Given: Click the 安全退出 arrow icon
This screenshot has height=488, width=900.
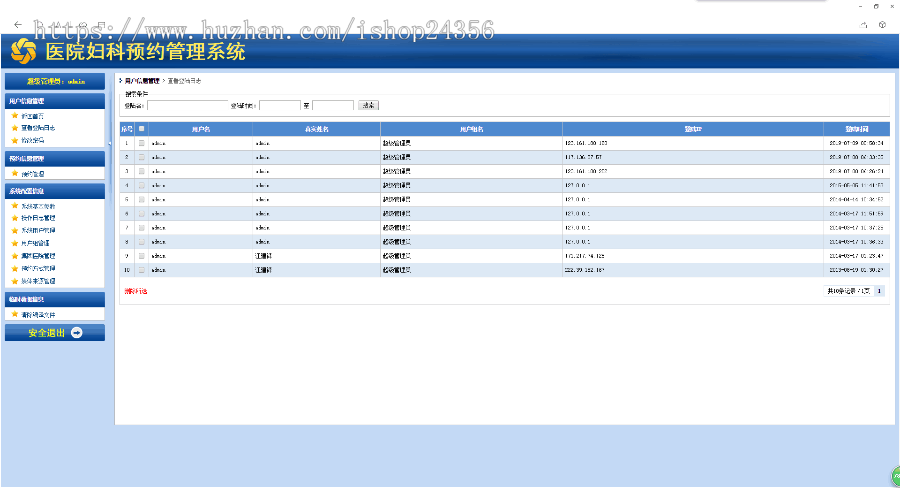Looking at the screenshot, I should pyautogui.click(x=76, y=332).
